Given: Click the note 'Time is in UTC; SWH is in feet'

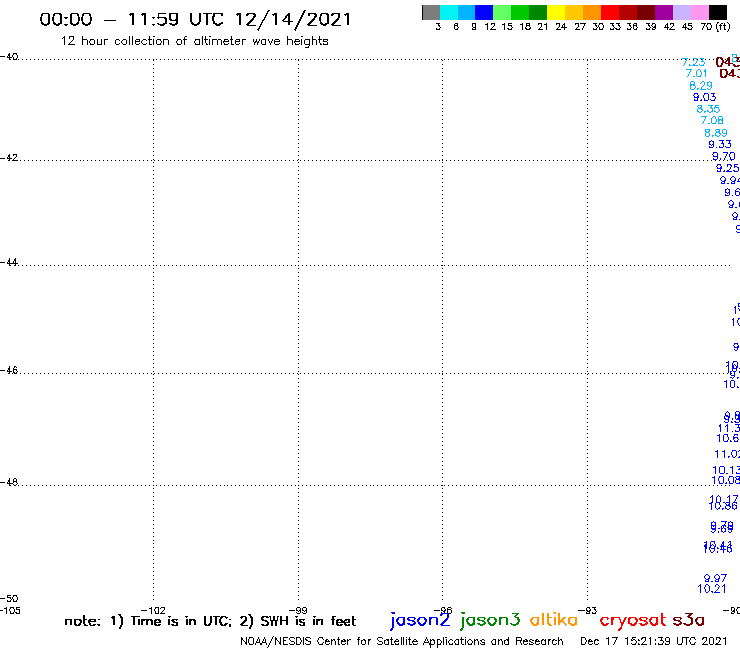Looking at the screenshot, I should pyautogui.click(x=210, y=621).
